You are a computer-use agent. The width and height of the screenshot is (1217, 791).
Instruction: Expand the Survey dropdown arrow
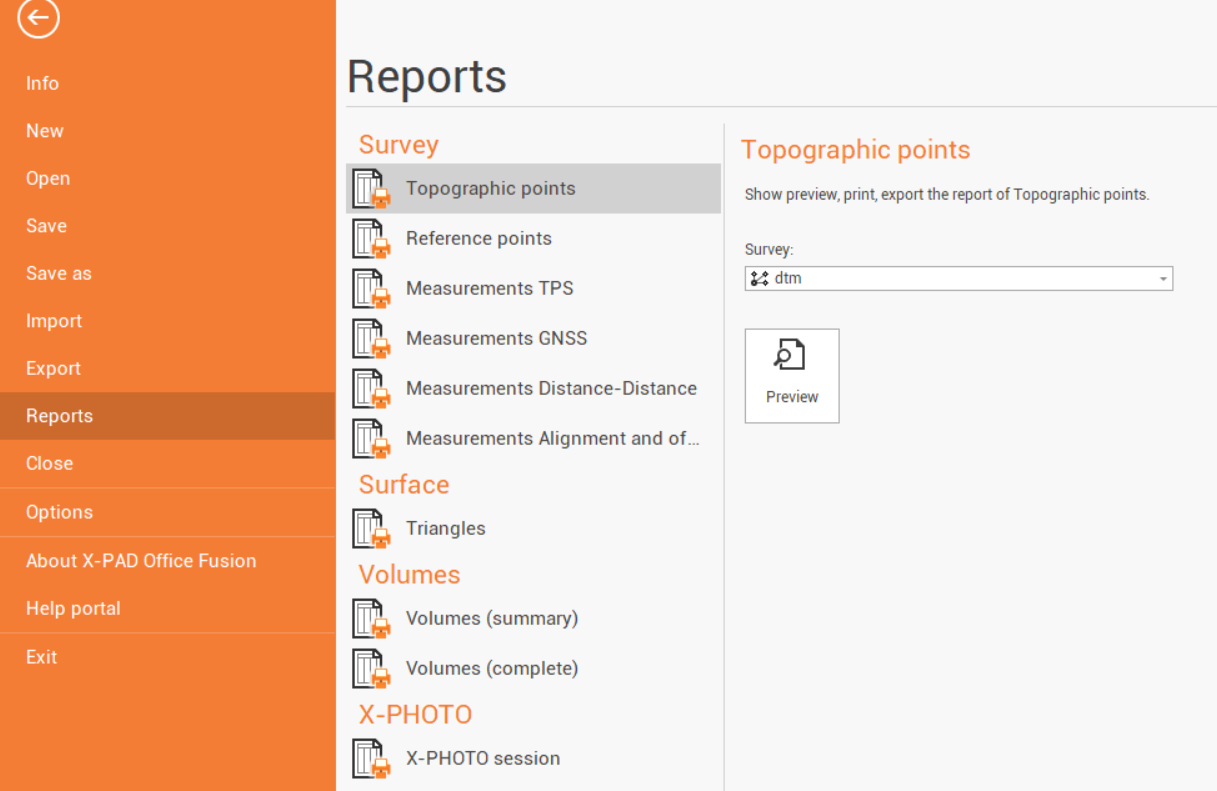point(1163,279)
